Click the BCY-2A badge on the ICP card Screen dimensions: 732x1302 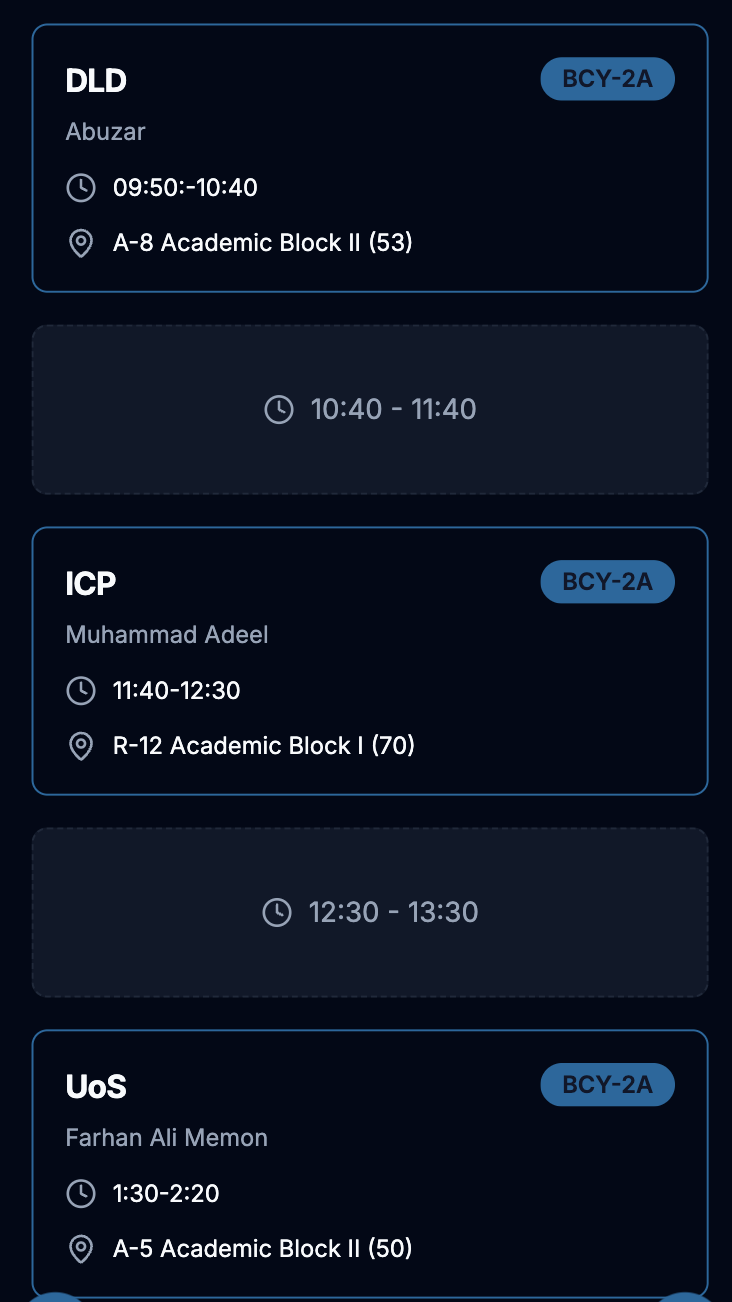pyautogui.click(x=607, y=582)
